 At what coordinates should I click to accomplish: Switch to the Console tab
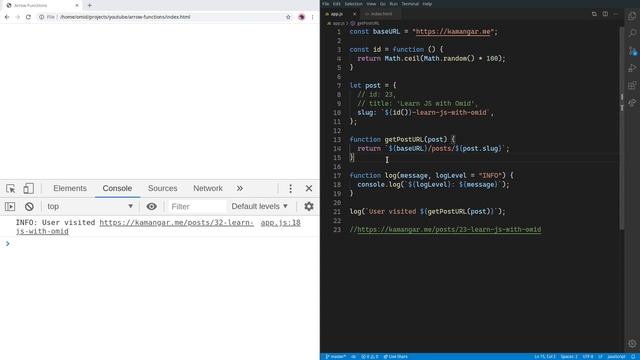117,189
